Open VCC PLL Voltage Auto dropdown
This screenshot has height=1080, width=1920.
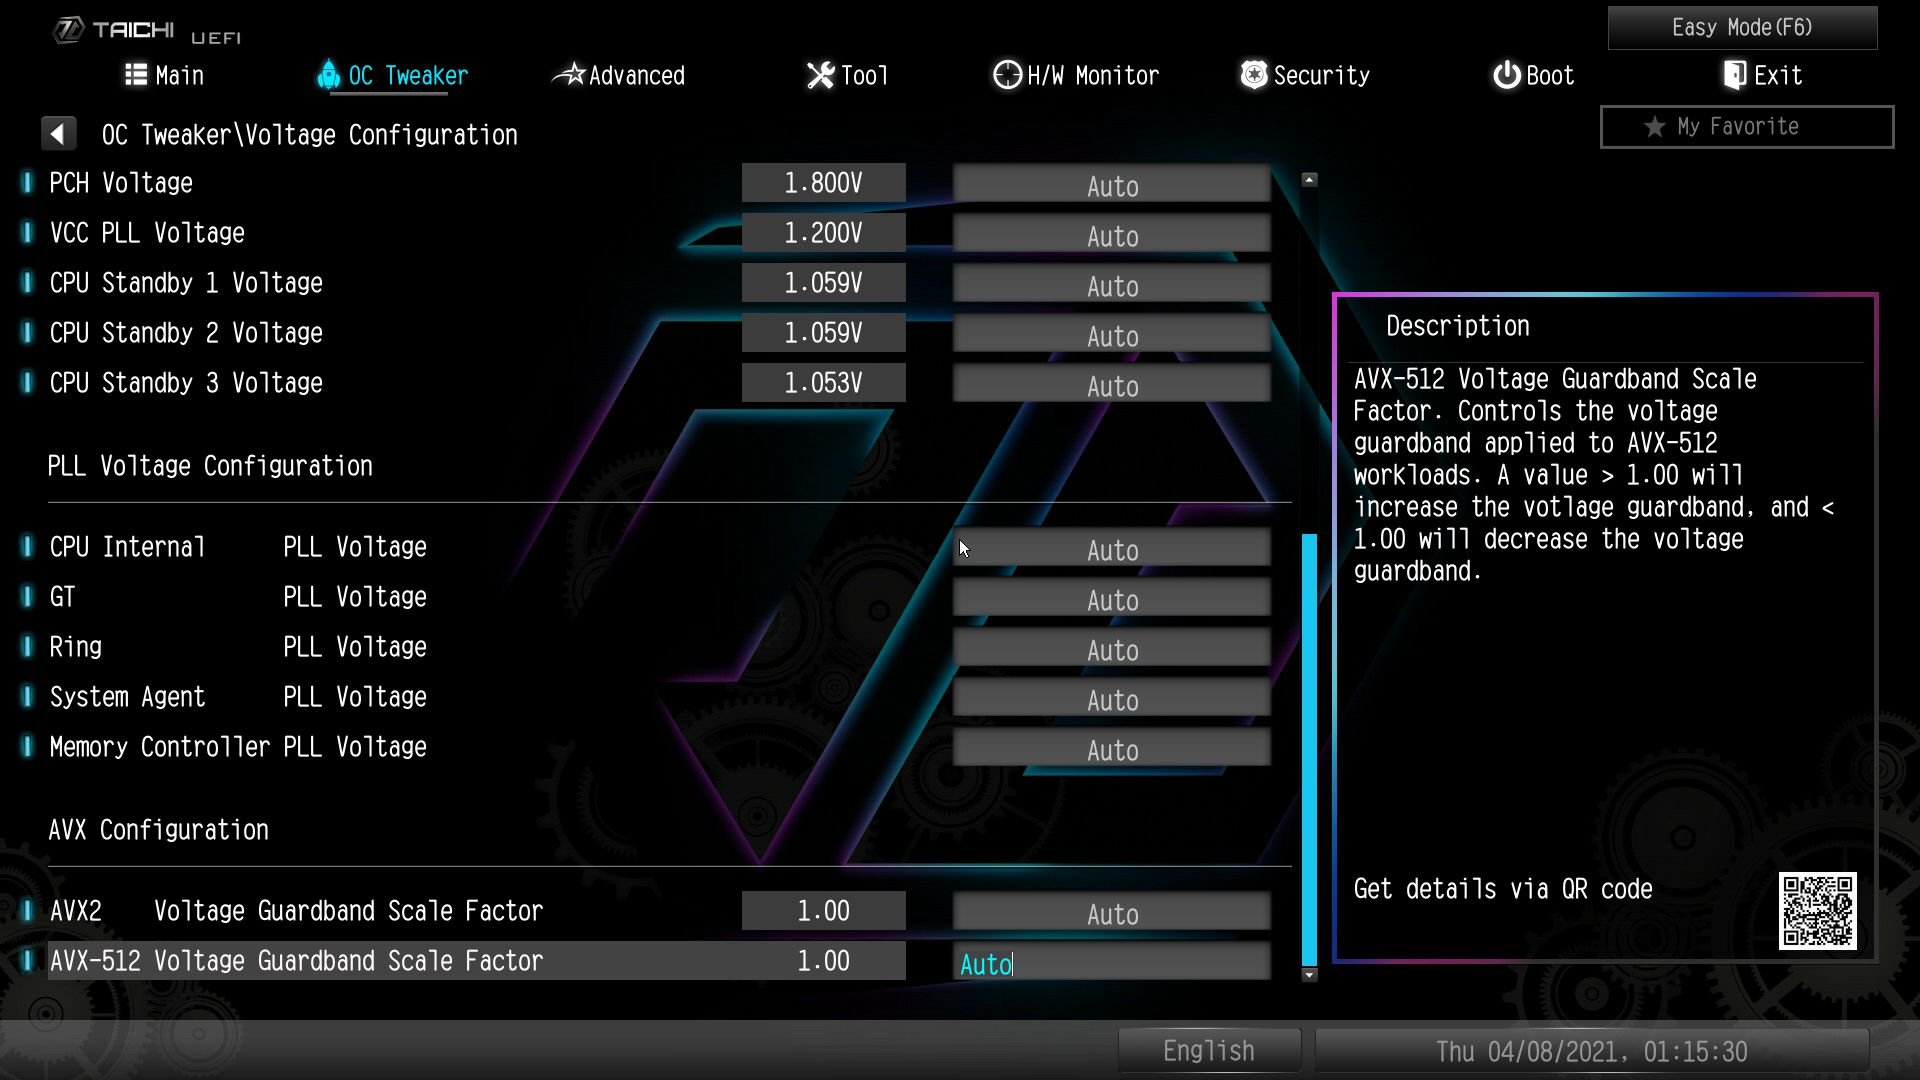point(1111,235)
